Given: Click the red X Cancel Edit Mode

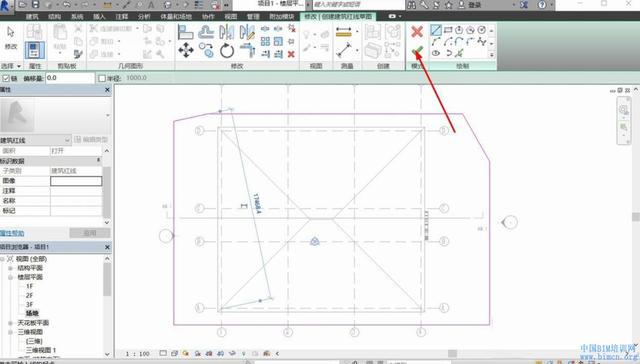Looking at the screenshot, I should coord(417,32).
